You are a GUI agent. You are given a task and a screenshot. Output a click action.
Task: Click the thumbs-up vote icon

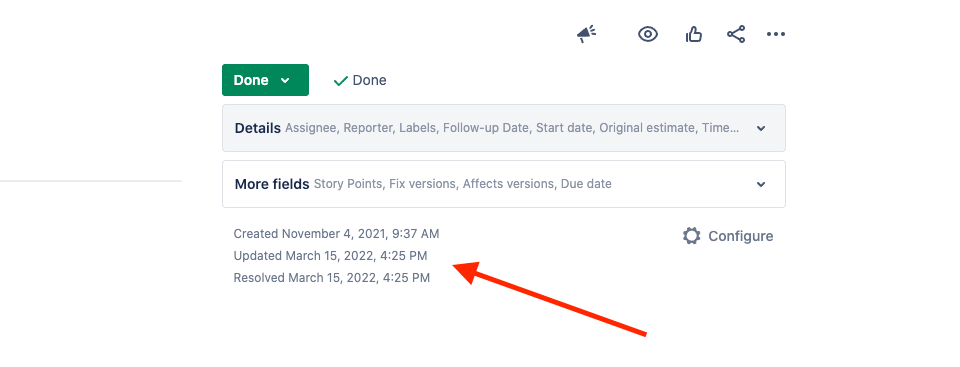click(x=694, y=34)
